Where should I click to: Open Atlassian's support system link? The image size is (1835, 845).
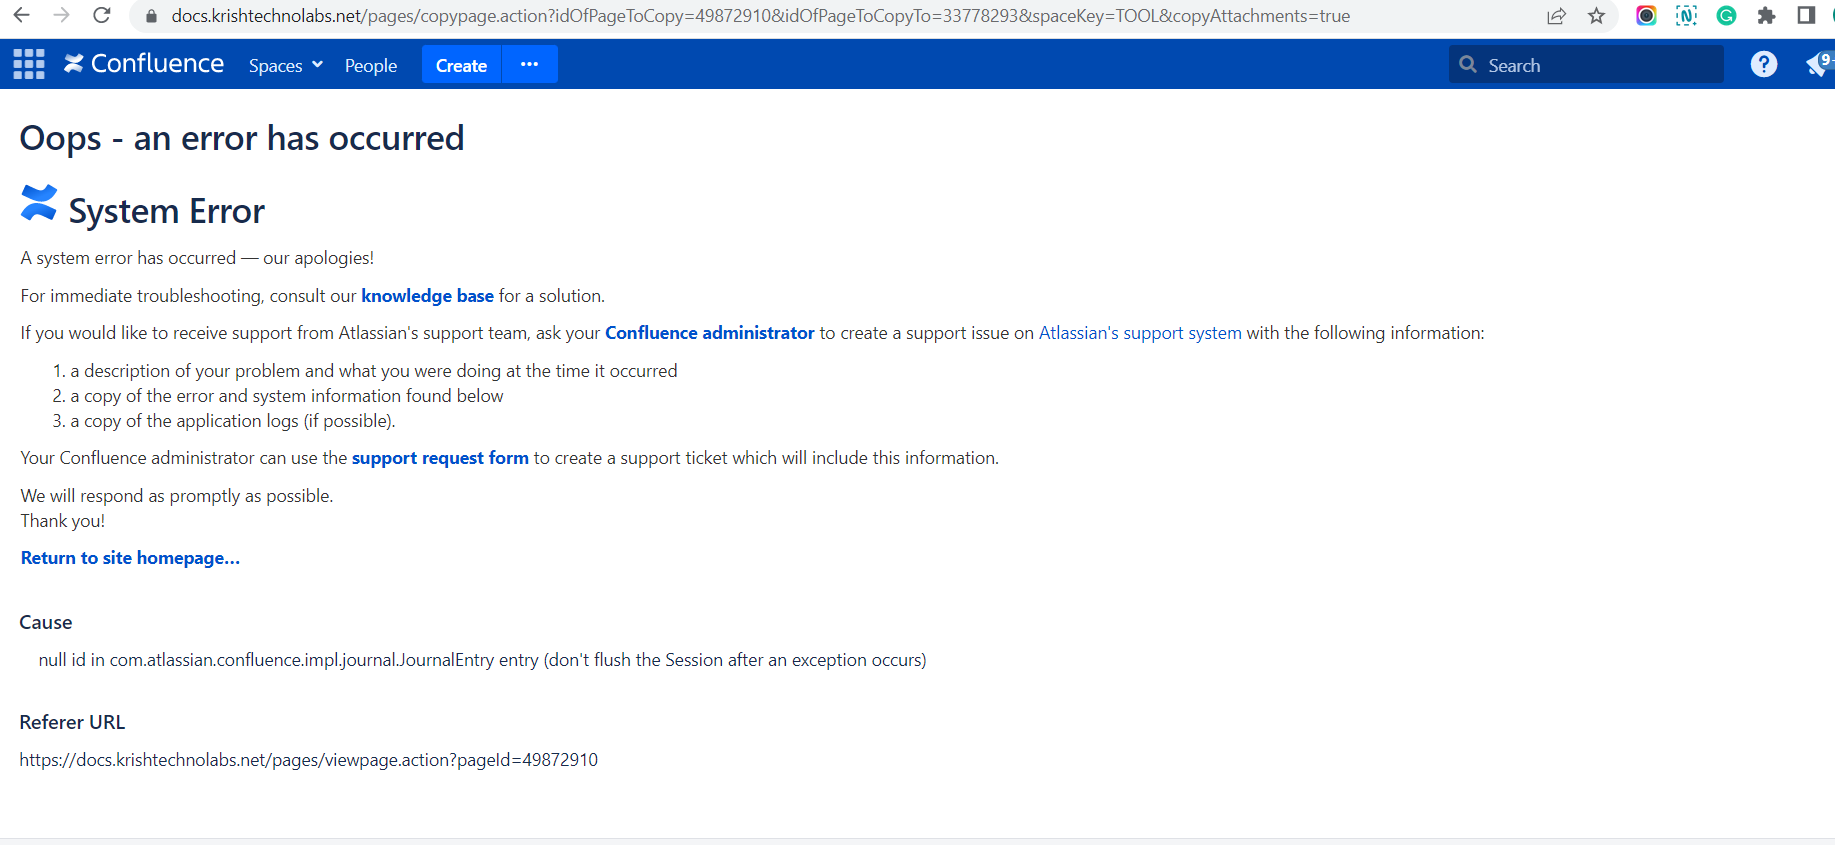coord(1140,333)
